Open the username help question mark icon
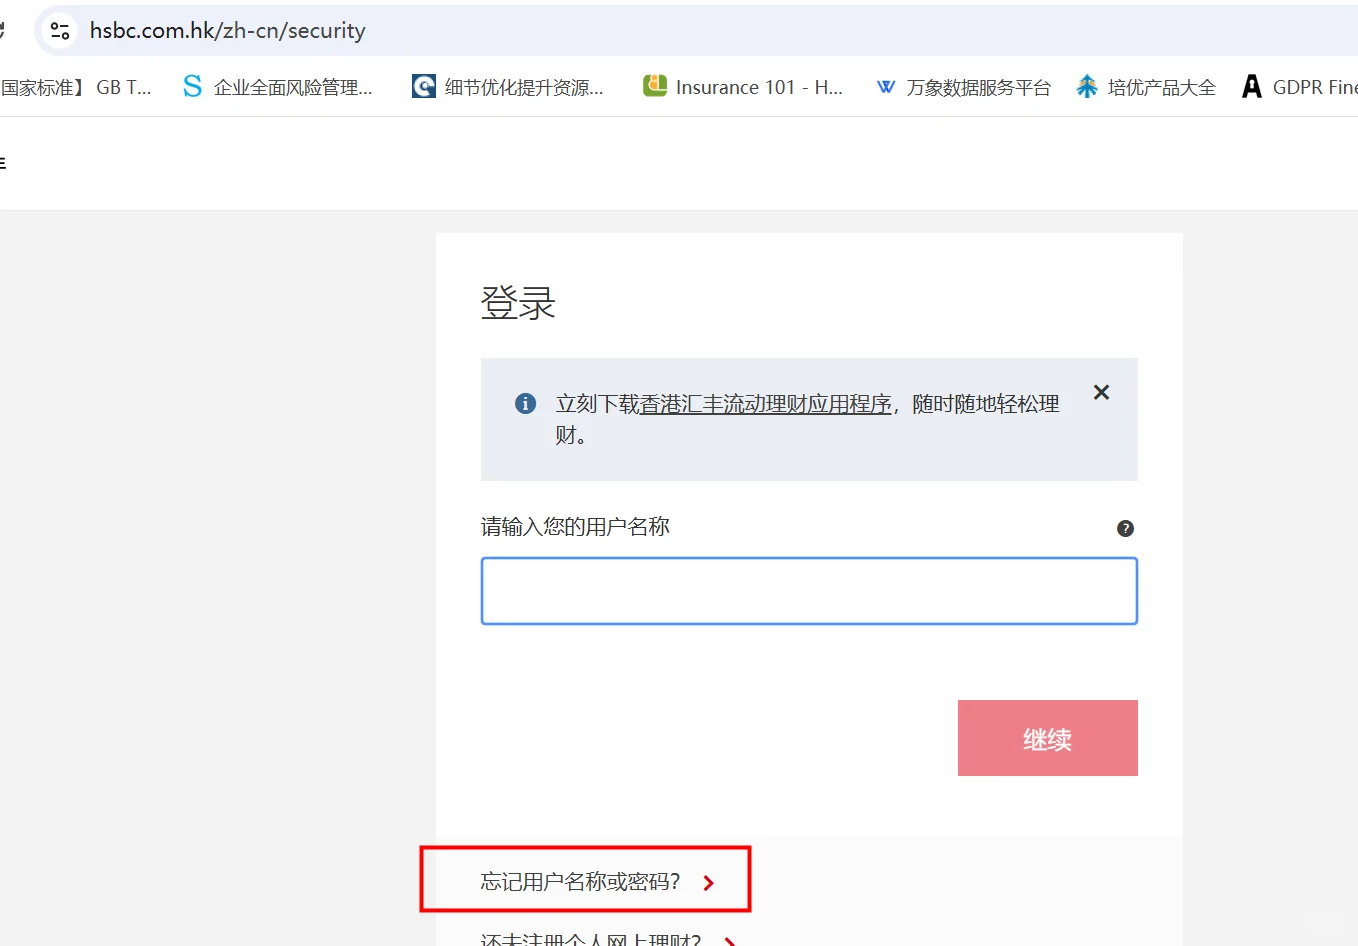Image resolution: width=1358 pixels, height=946 pixels. coord(1124,528)
